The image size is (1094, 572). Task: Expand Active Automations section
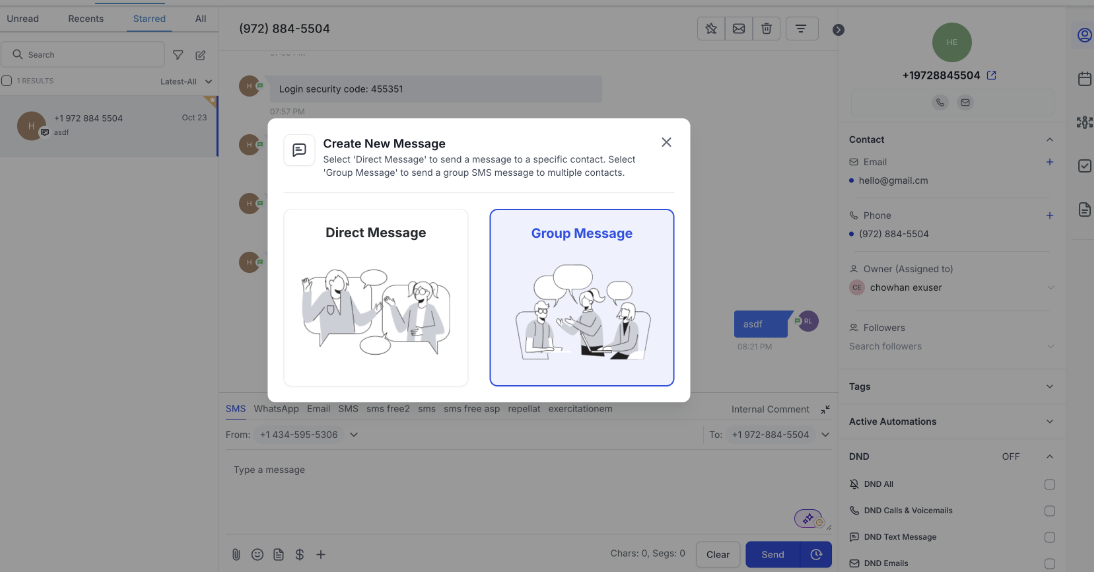tap(1049, 421)
